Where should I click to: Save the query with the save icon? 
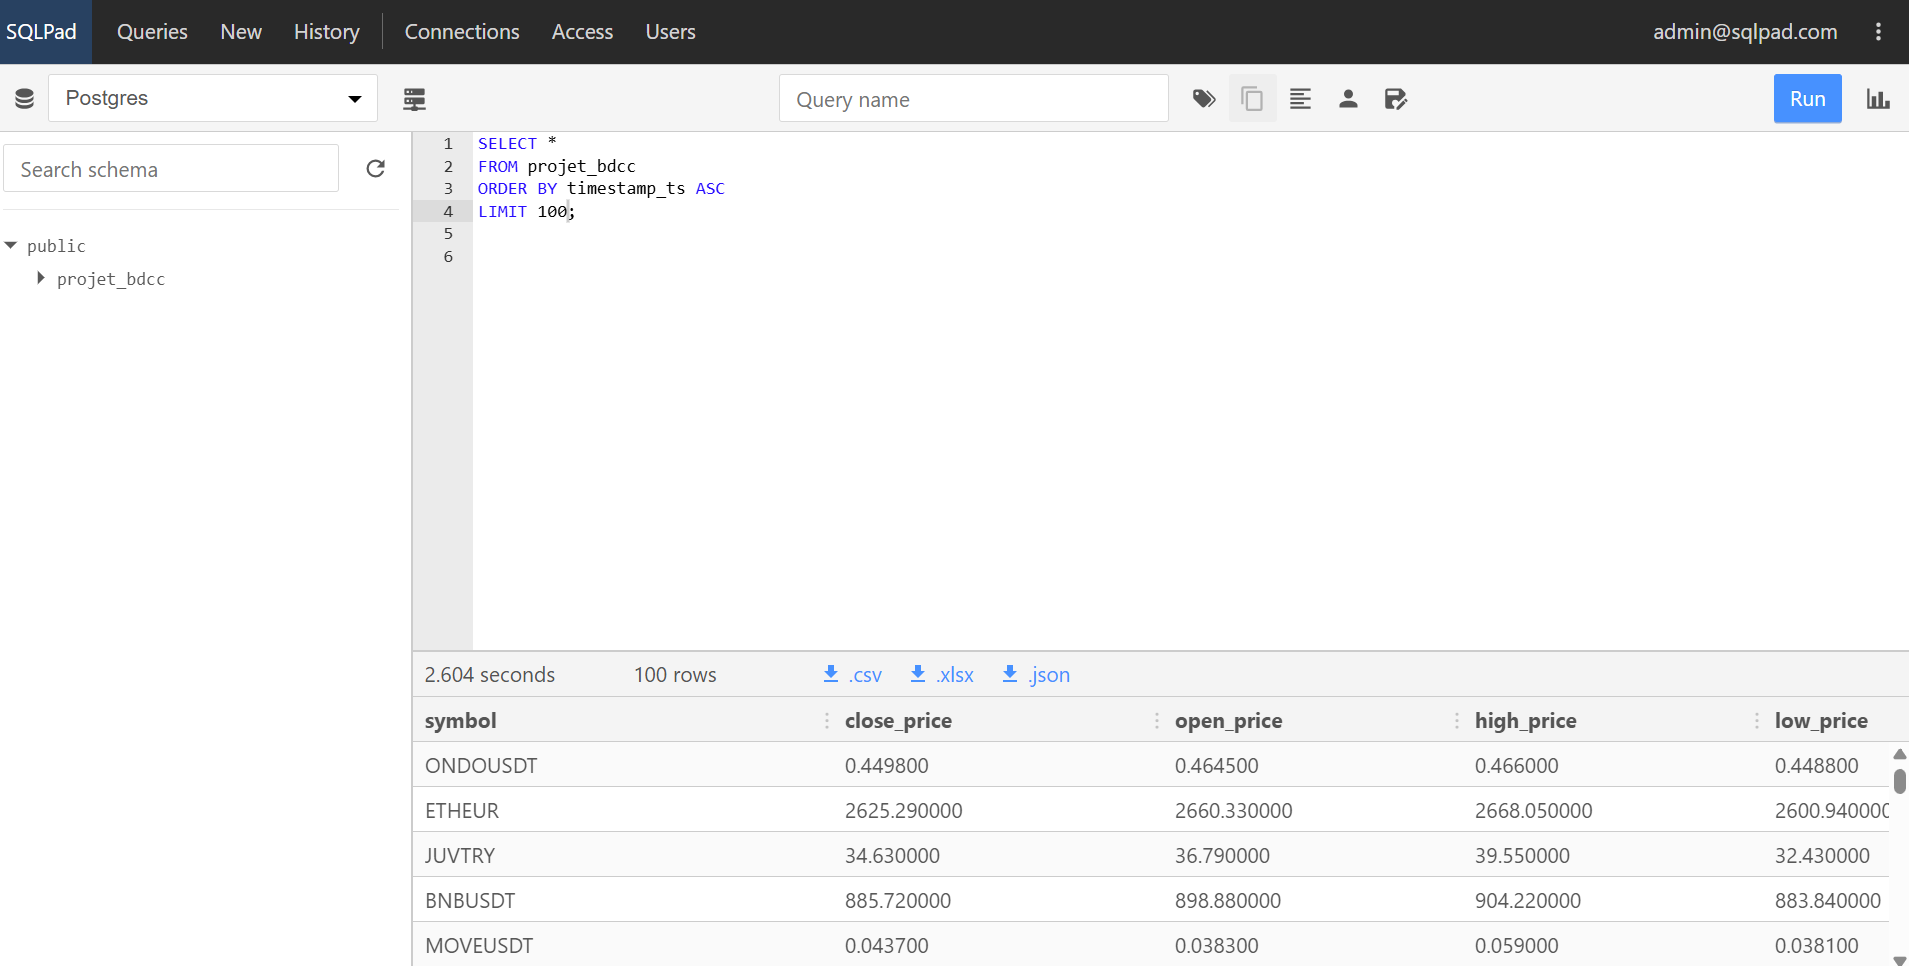coord(1396,99)
